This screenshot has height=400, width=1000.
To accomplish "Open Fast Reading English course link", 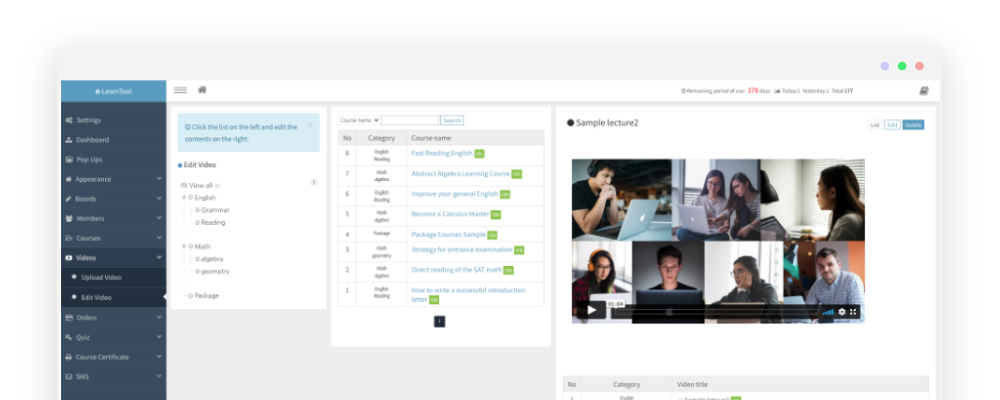I will coord(442,153).
